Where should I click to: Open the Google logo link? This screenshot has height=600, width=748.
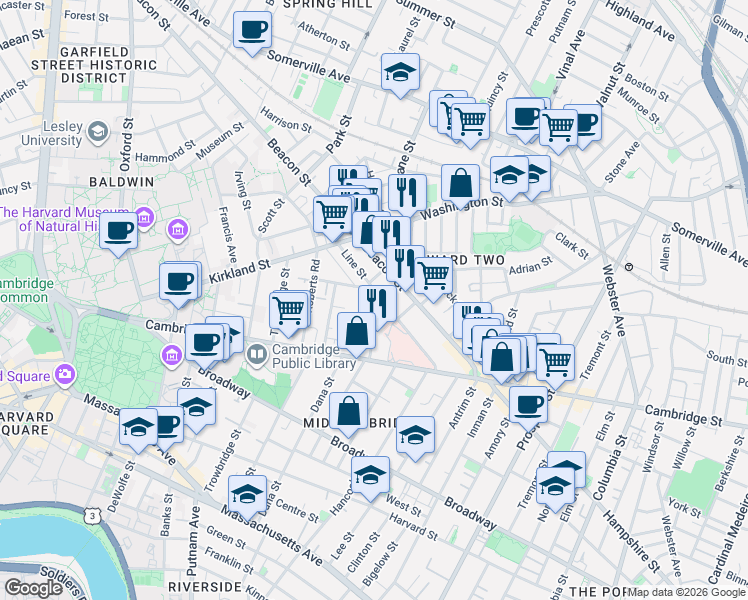tap(33, 588)
